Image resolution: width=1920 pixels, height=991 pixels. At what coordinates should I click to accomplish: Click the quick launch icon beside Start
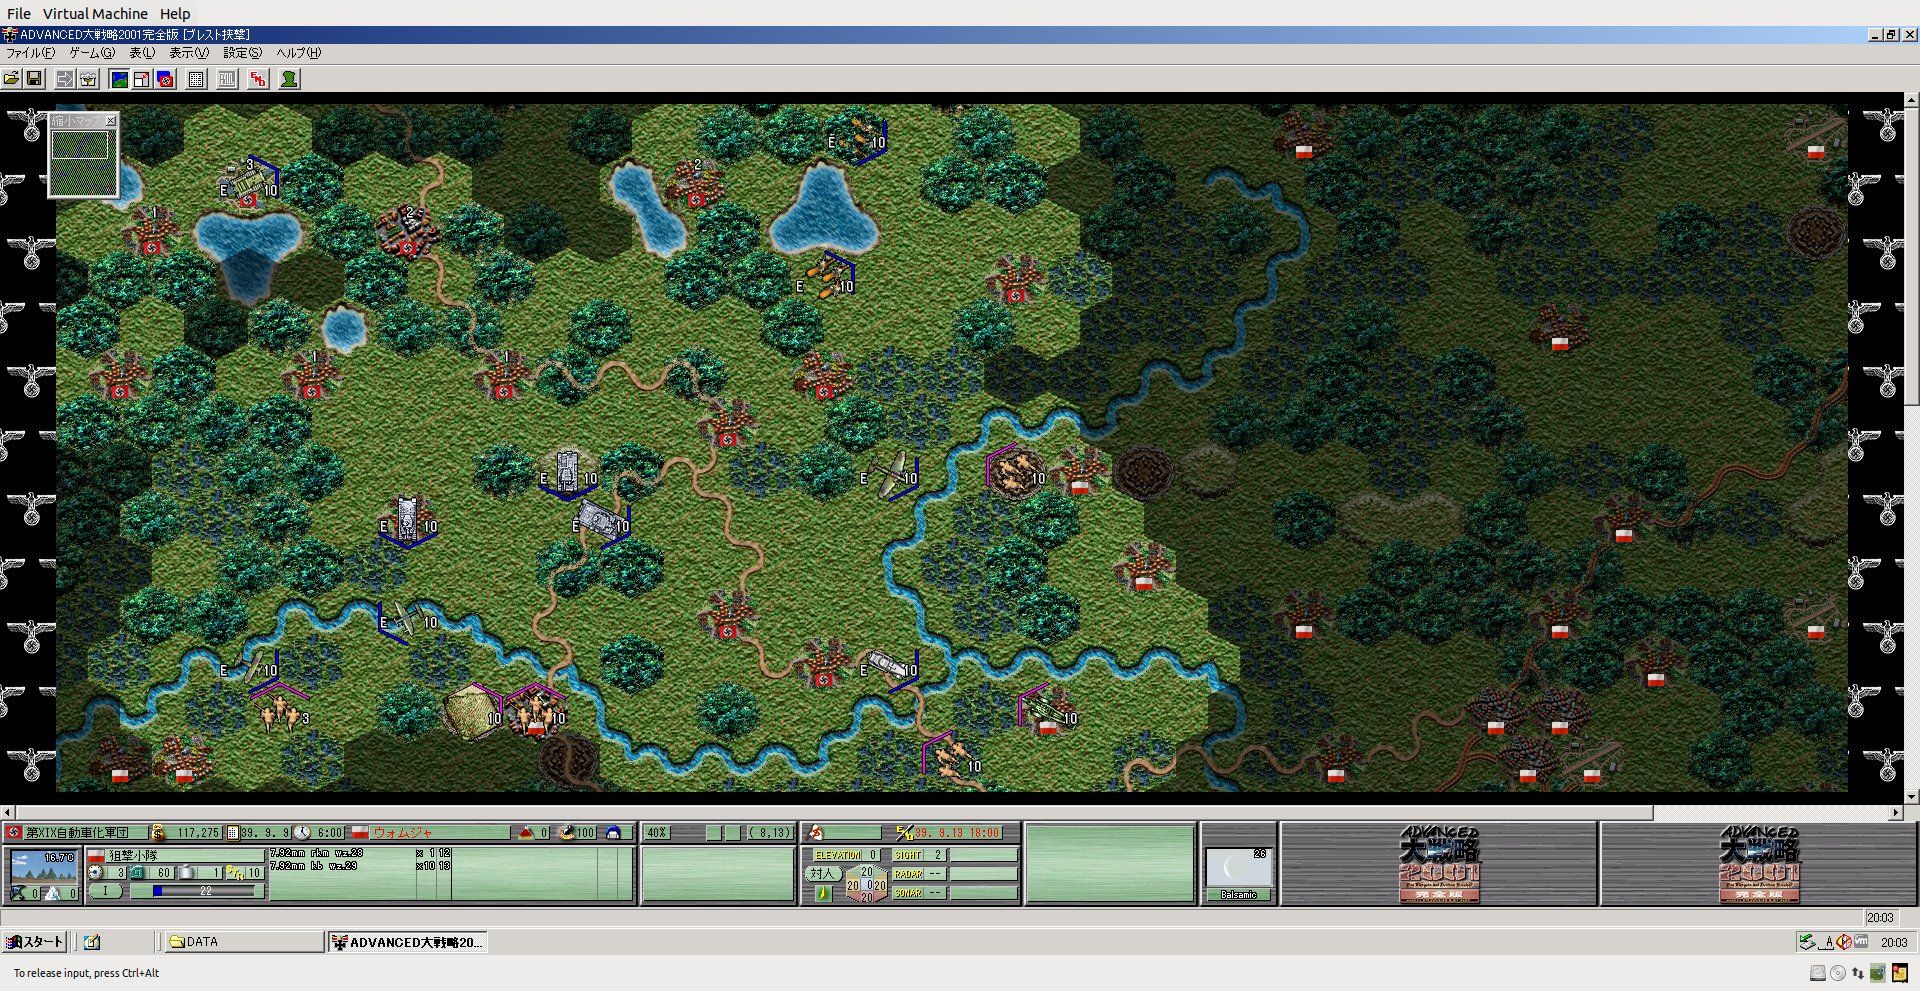92,942
